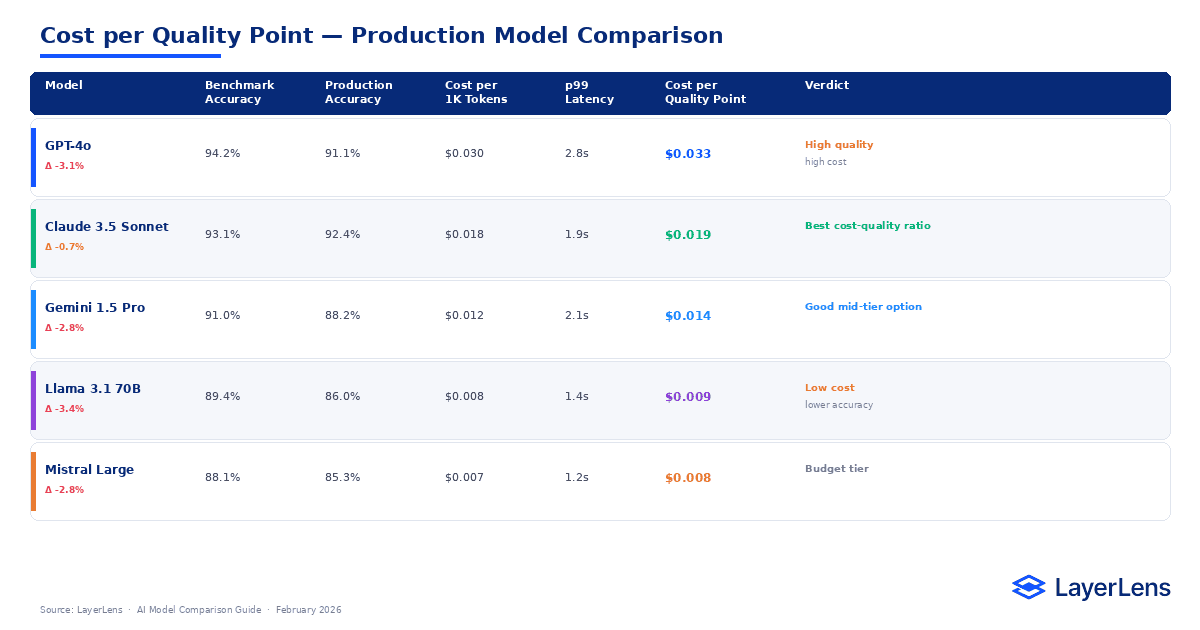Click the Δ -3.4% delta under Llama
1200x630 pixels.
coord(65,409)
